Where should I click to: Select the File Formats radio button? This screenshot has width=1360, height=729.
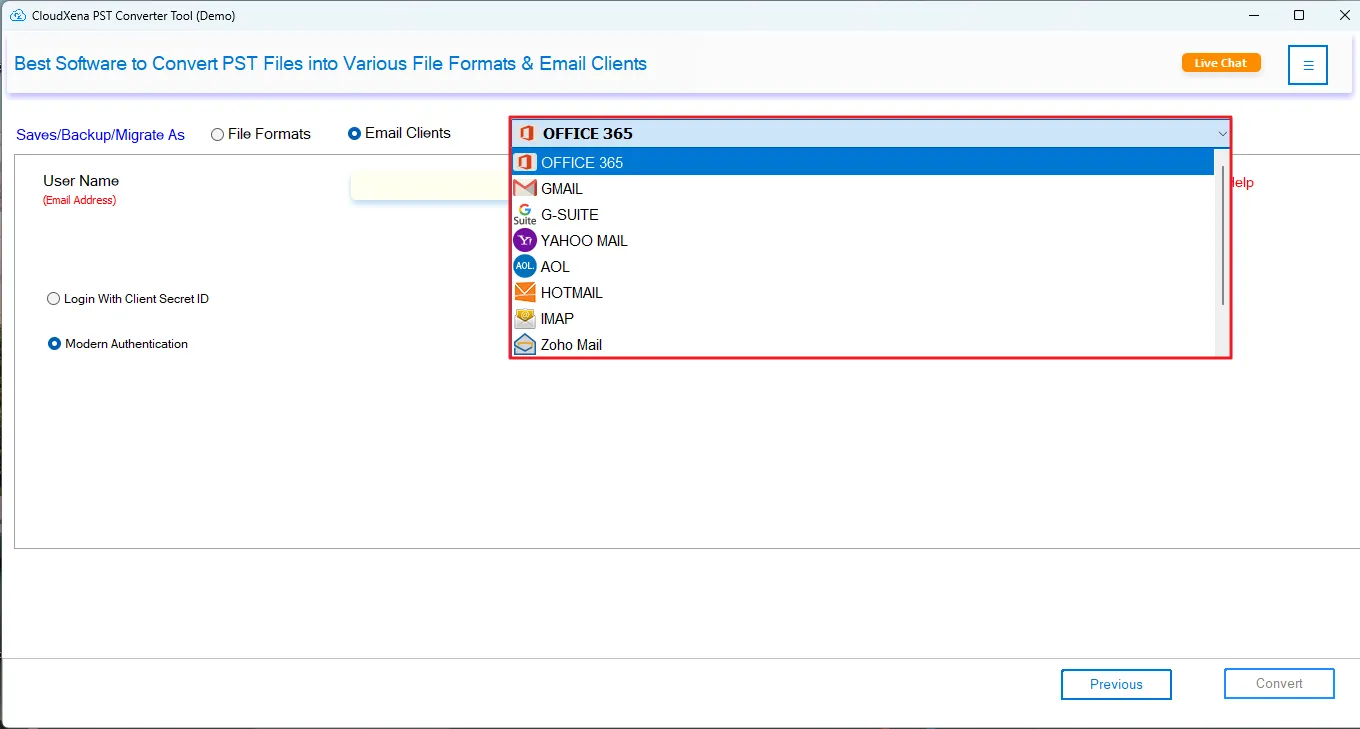point(217,134)
